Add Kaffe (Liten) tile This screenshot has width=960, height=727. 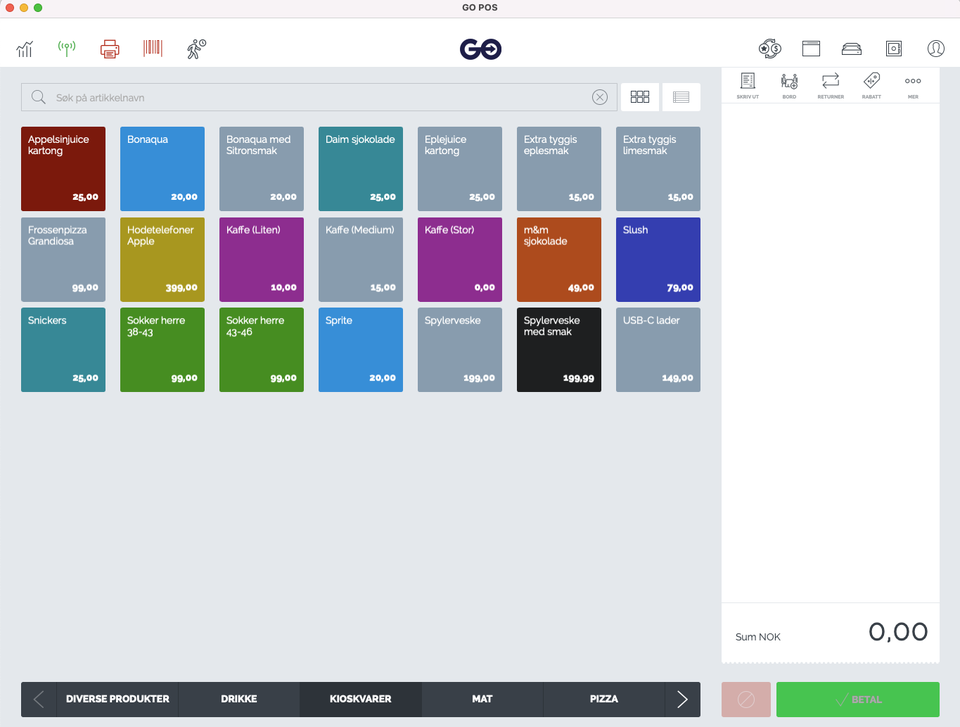pyautogui.click(x=261, y=259)
